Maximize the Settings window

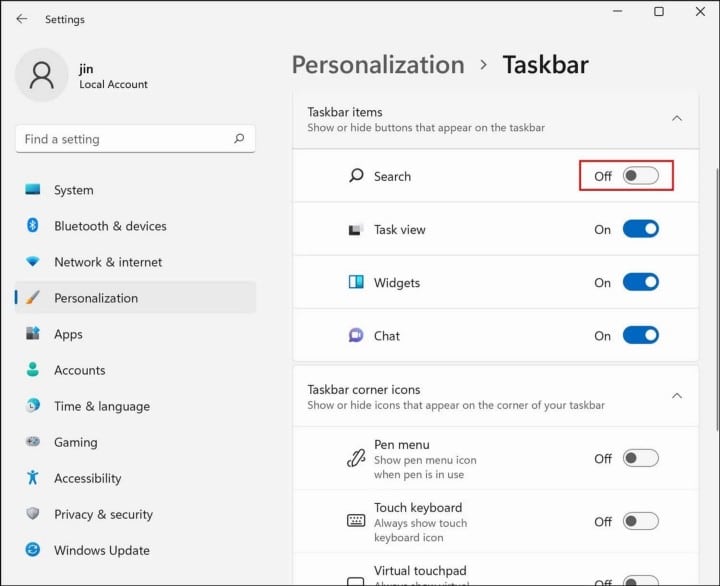click(659, 11)
